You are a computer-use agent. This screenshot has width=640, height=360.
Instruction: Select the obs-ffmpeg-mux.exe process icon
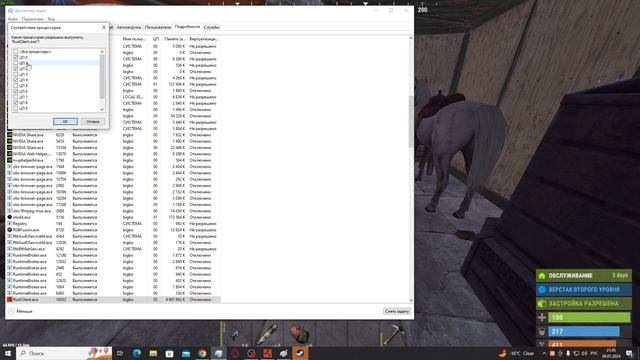(x=9, y=211)
